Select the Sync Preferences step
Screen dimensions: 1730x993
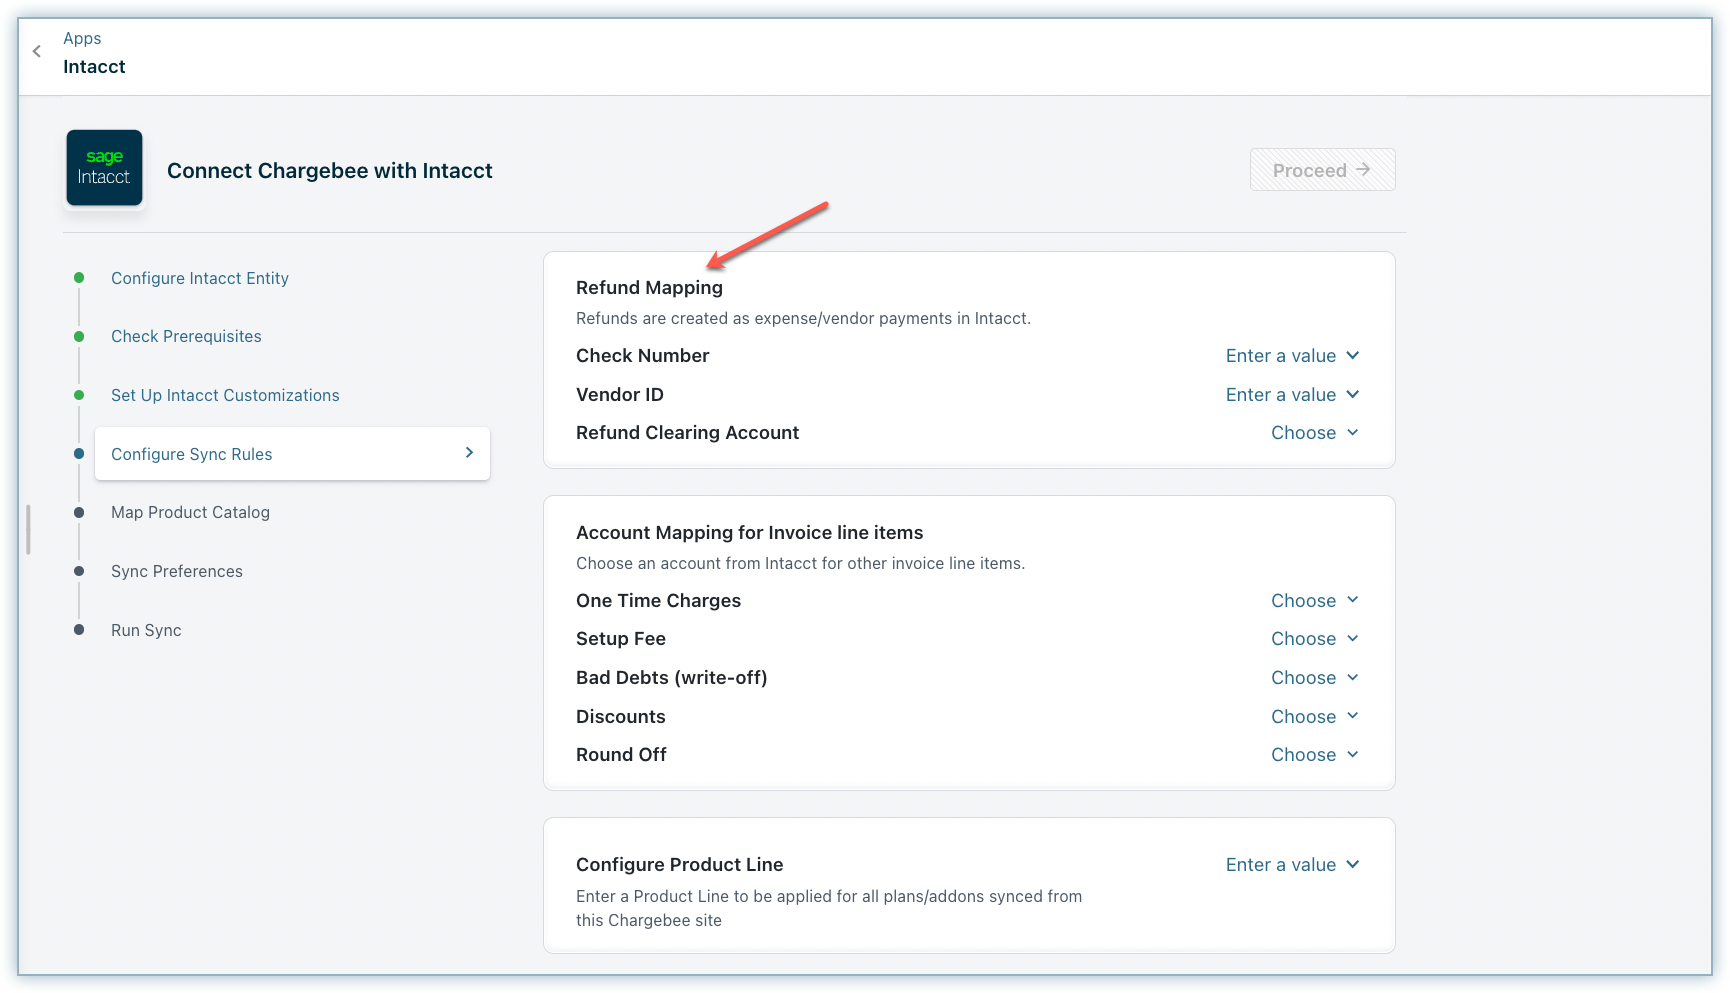pyautogui.click(x=177, y=571)
